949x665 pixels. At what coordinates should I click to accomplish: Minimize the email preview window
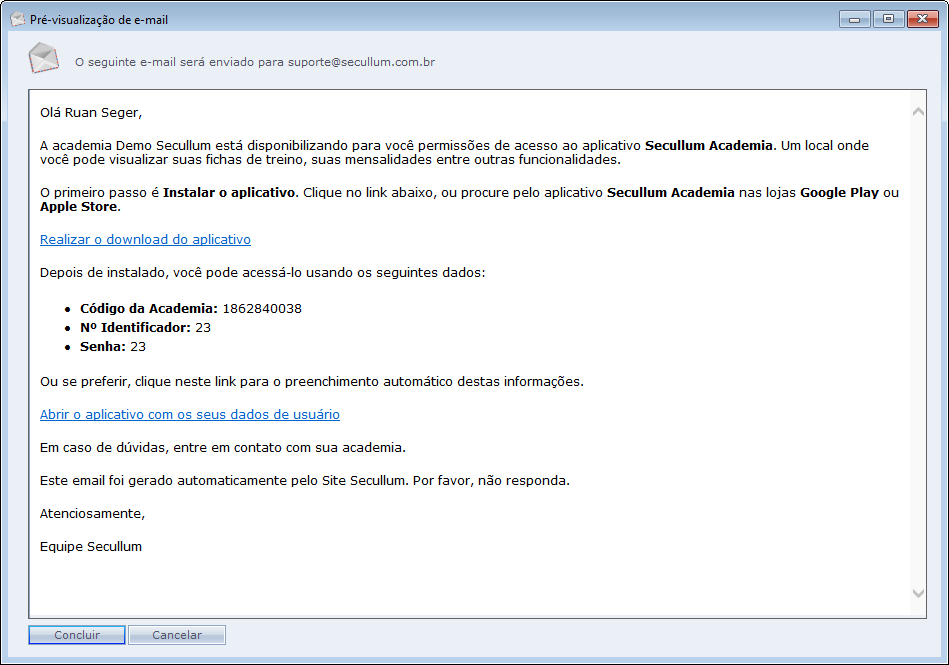pyautogui.click(x=854, y=18)
